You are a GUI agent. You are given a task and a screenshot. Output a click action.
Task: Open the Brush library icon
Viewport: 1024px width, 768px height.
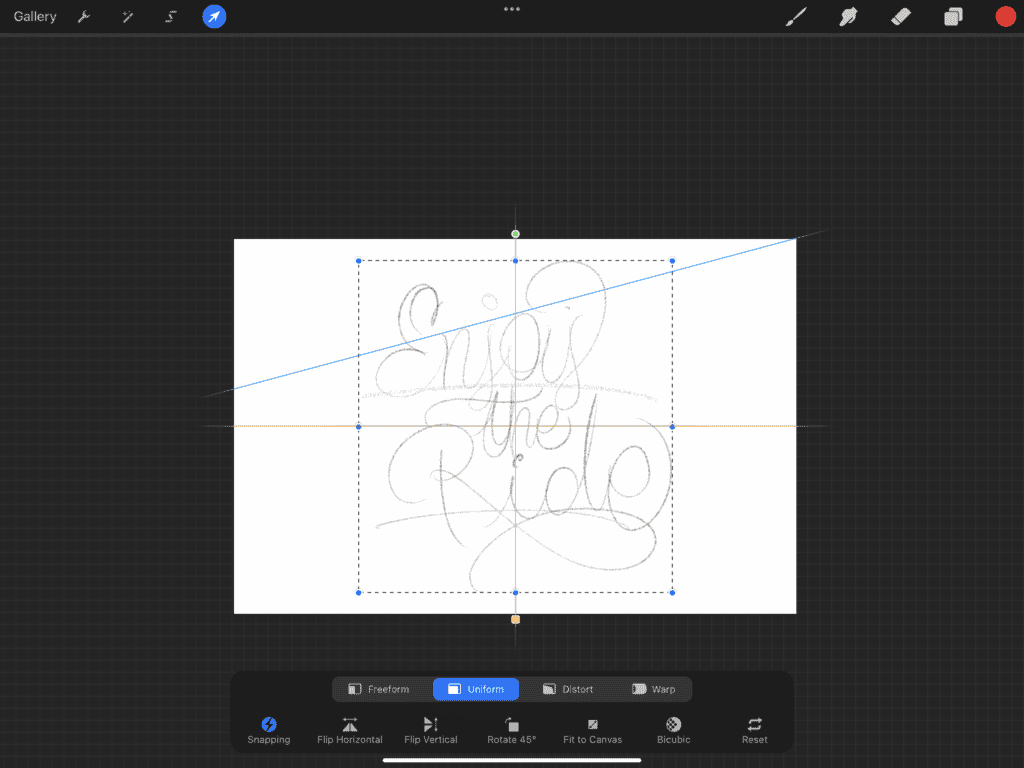(795, 16)
